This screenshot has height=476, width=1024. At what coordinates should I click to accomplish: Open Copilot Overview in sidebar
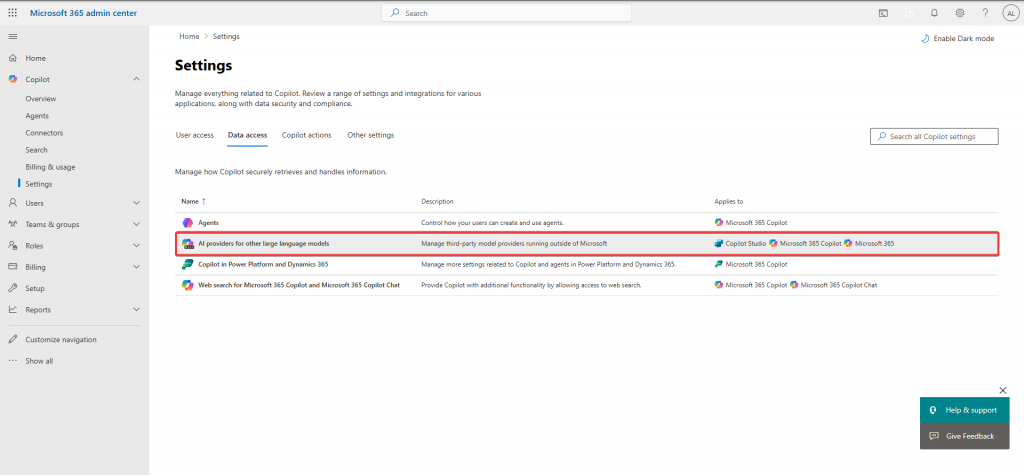coord(40,99)
